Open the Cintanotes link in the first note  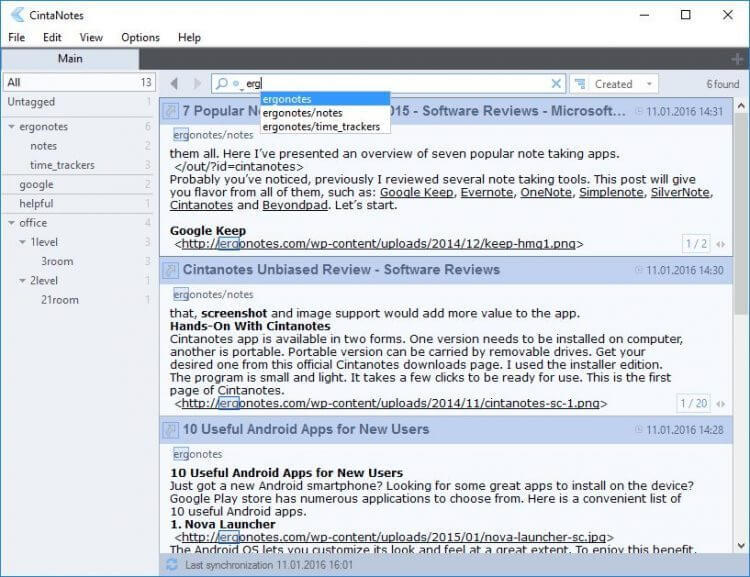coord(201,205)
